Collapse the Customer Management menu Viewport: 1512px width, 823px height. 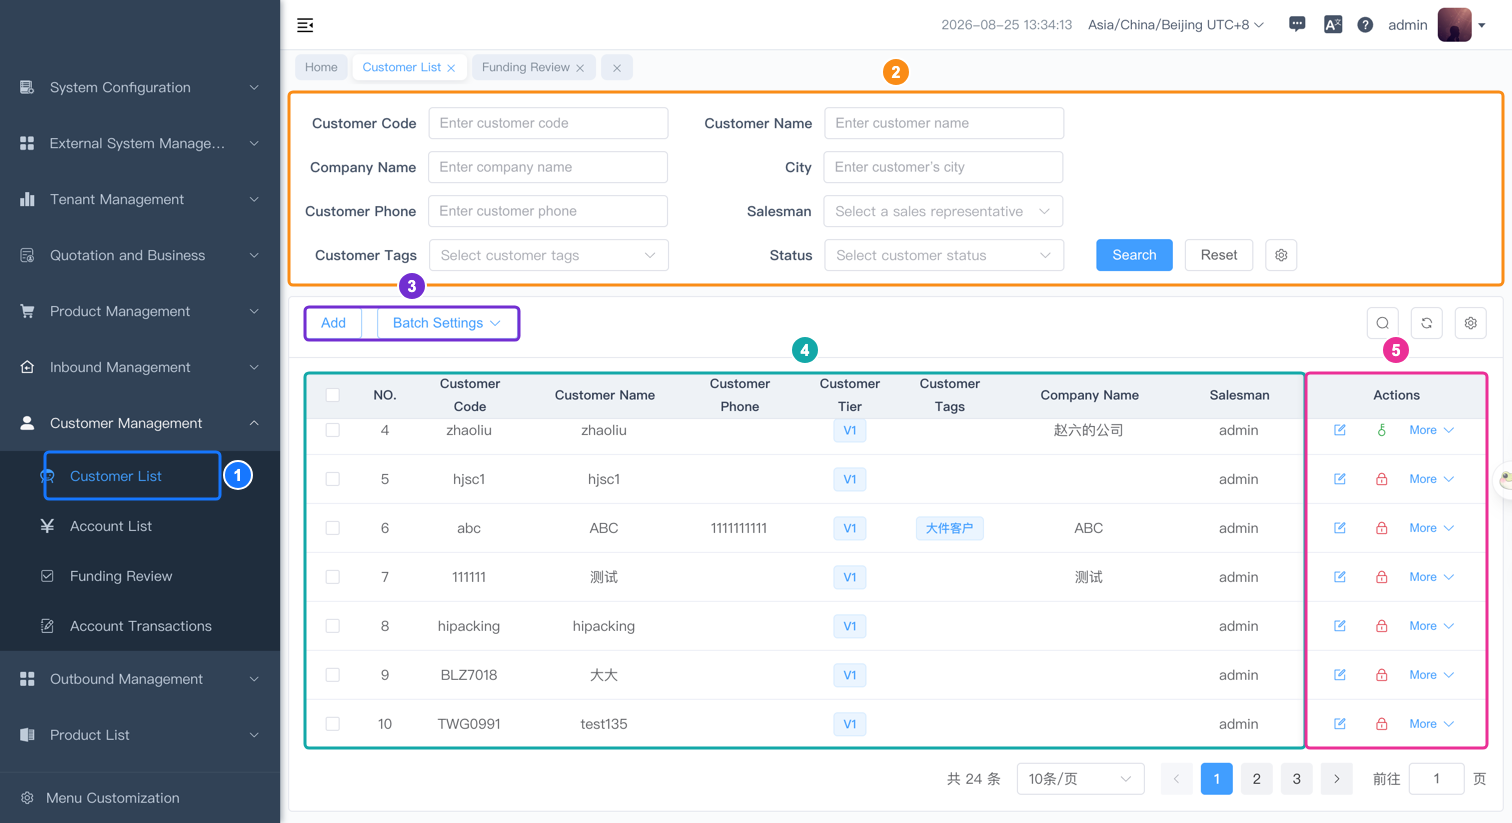(140, 423)
